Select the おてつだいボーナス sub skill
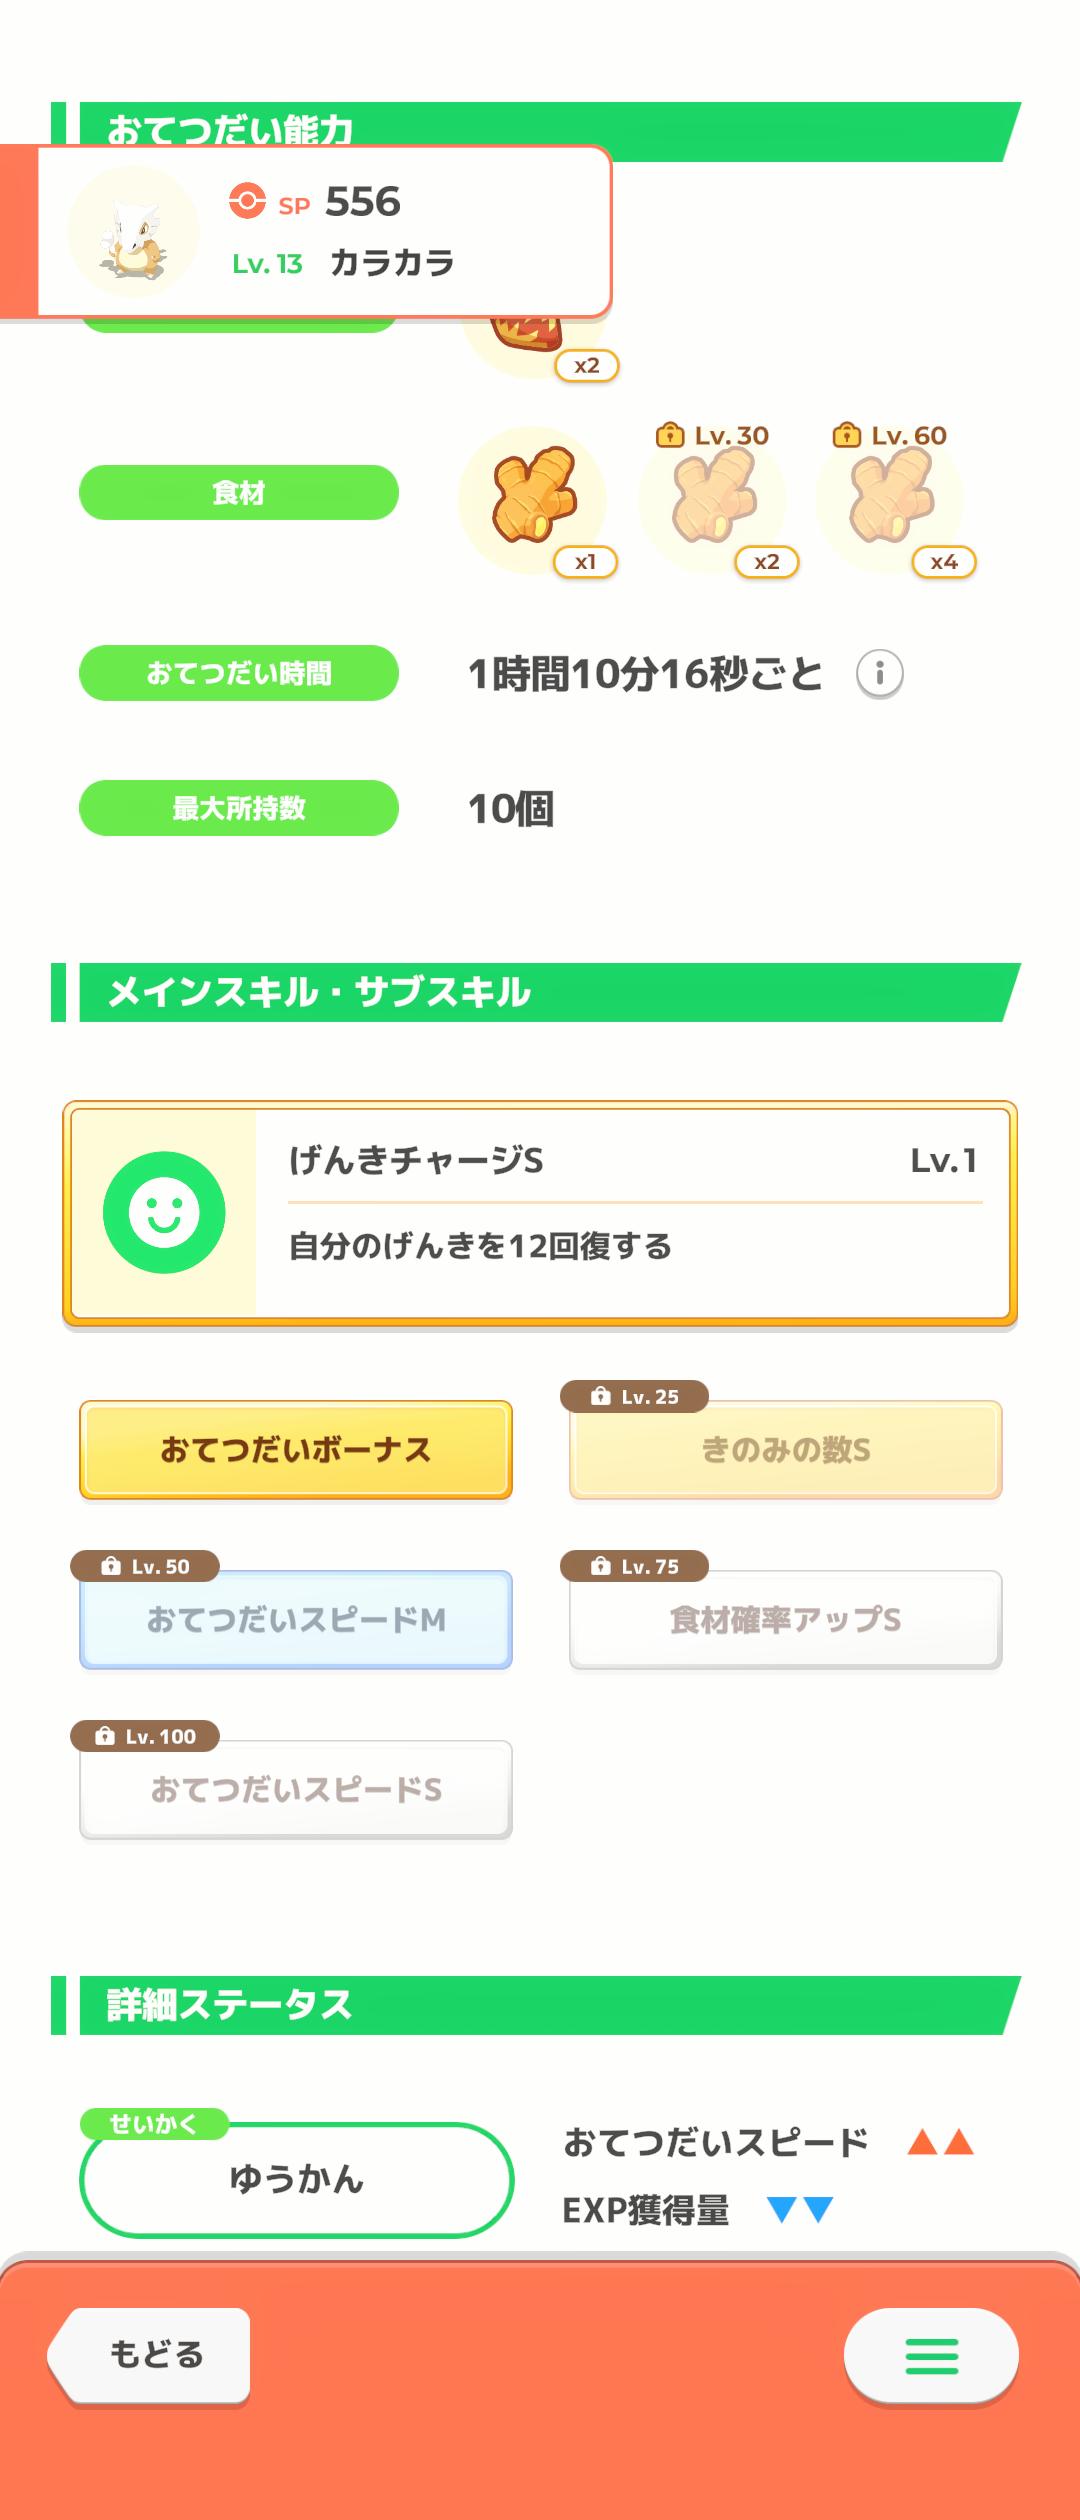Image resolution: width=1080 pixels, height=2520 pixels. tap(296, 1449)
